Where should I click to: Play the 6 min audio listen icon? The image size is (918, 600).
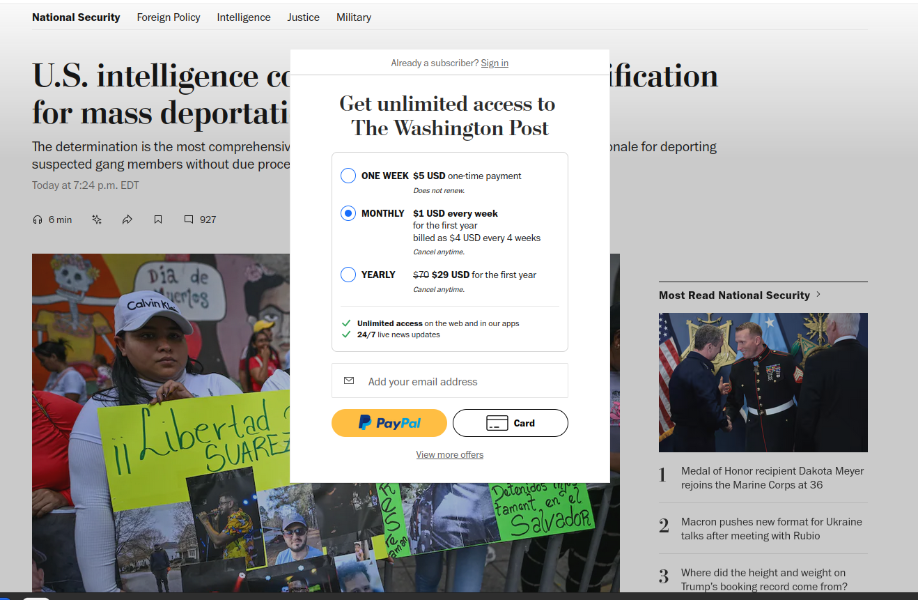[37, 220]
